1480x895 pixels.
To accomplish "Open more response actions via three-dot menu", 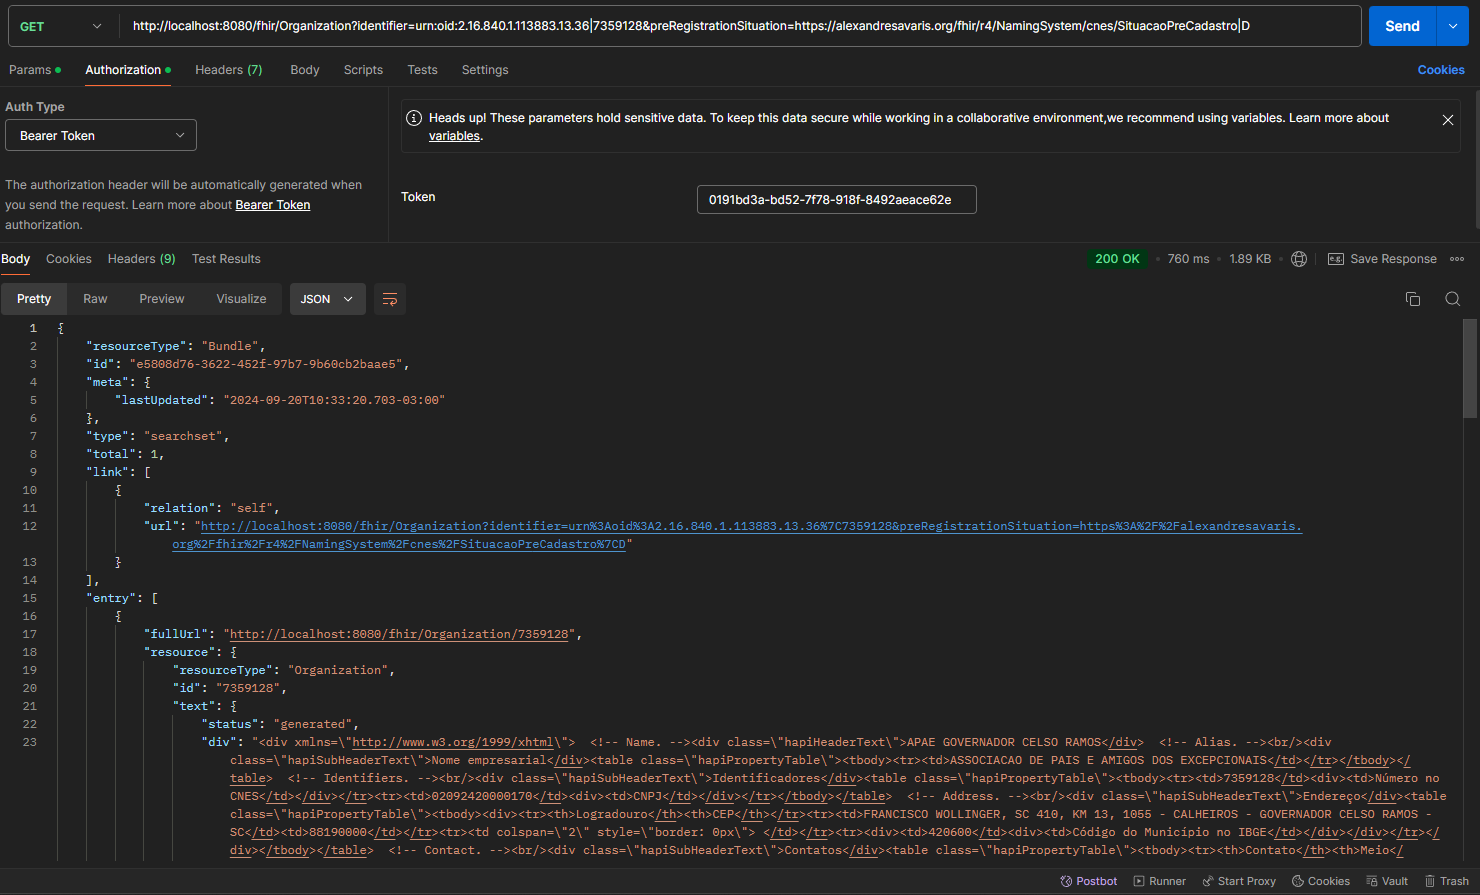I will pos(1457,258).
